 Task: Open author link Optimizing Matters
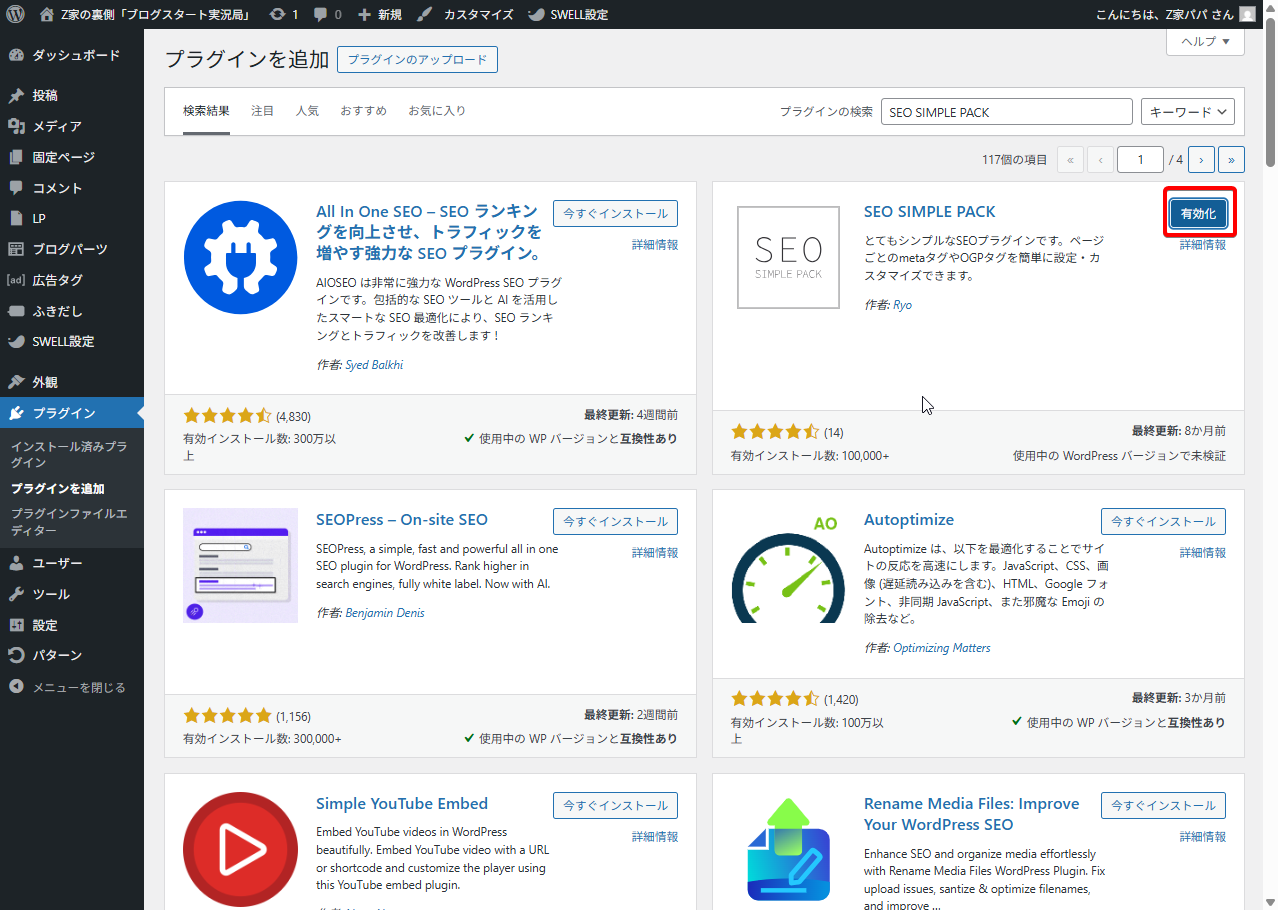pos(942,648)
